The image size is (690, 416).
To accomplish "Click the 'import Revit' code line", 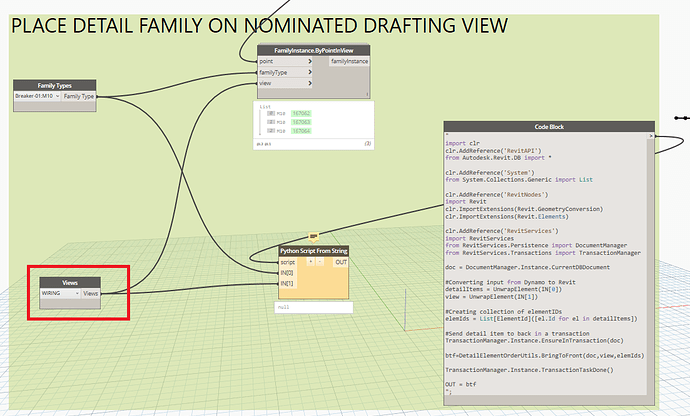I will click(x=466, y=201).
